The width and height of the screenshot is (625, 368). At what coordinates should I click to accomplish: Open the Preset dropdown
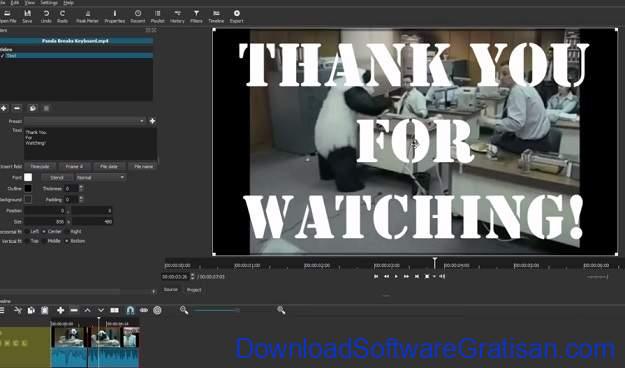tap(85, 121)
